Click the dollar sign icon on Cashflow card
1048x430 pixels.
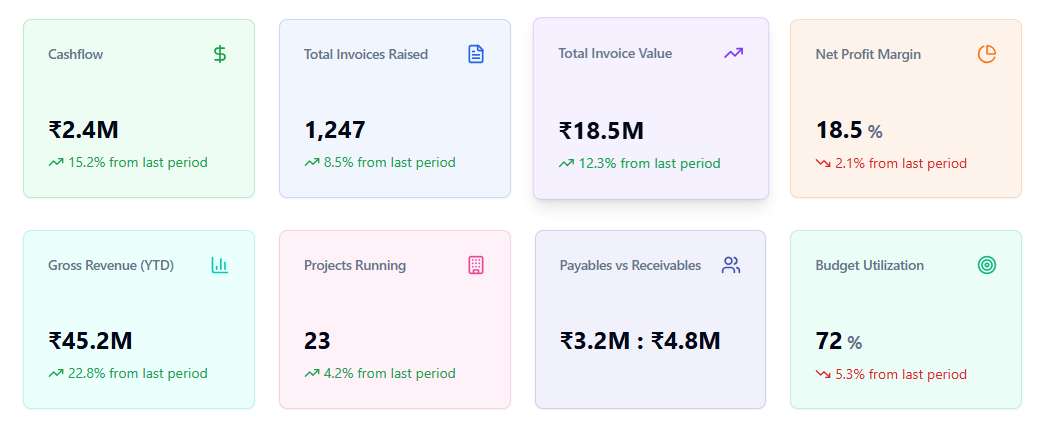click(220, 54)
